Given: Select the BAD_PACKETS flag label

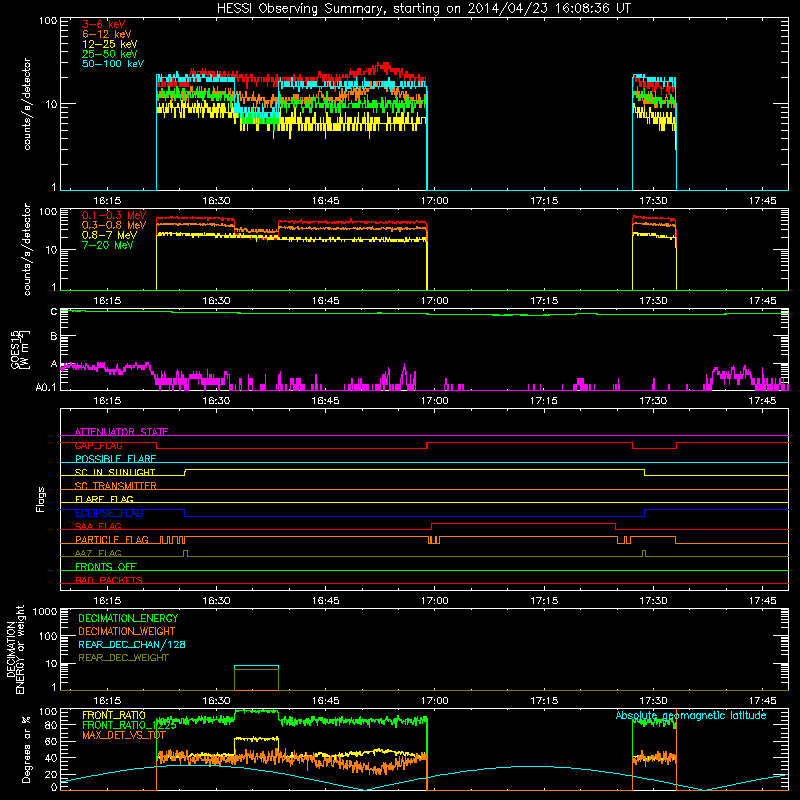Looking at the screenshot, I should pyautogui.click(x=109, y=580).
